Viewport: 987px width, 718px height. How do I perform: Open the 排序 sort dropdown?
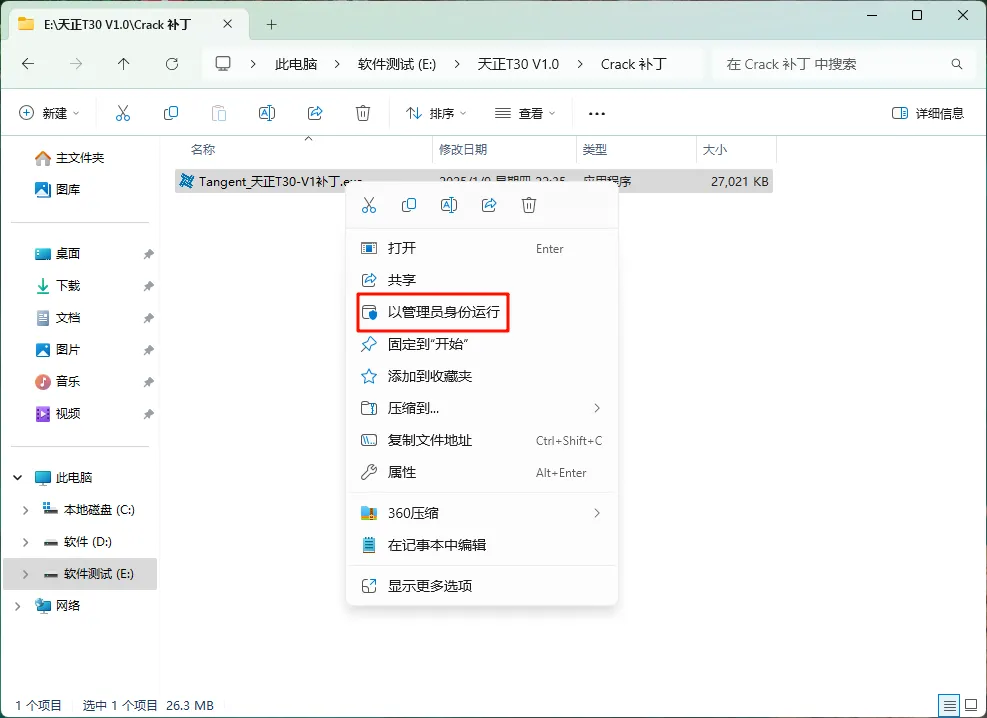[x=436, y=113]
